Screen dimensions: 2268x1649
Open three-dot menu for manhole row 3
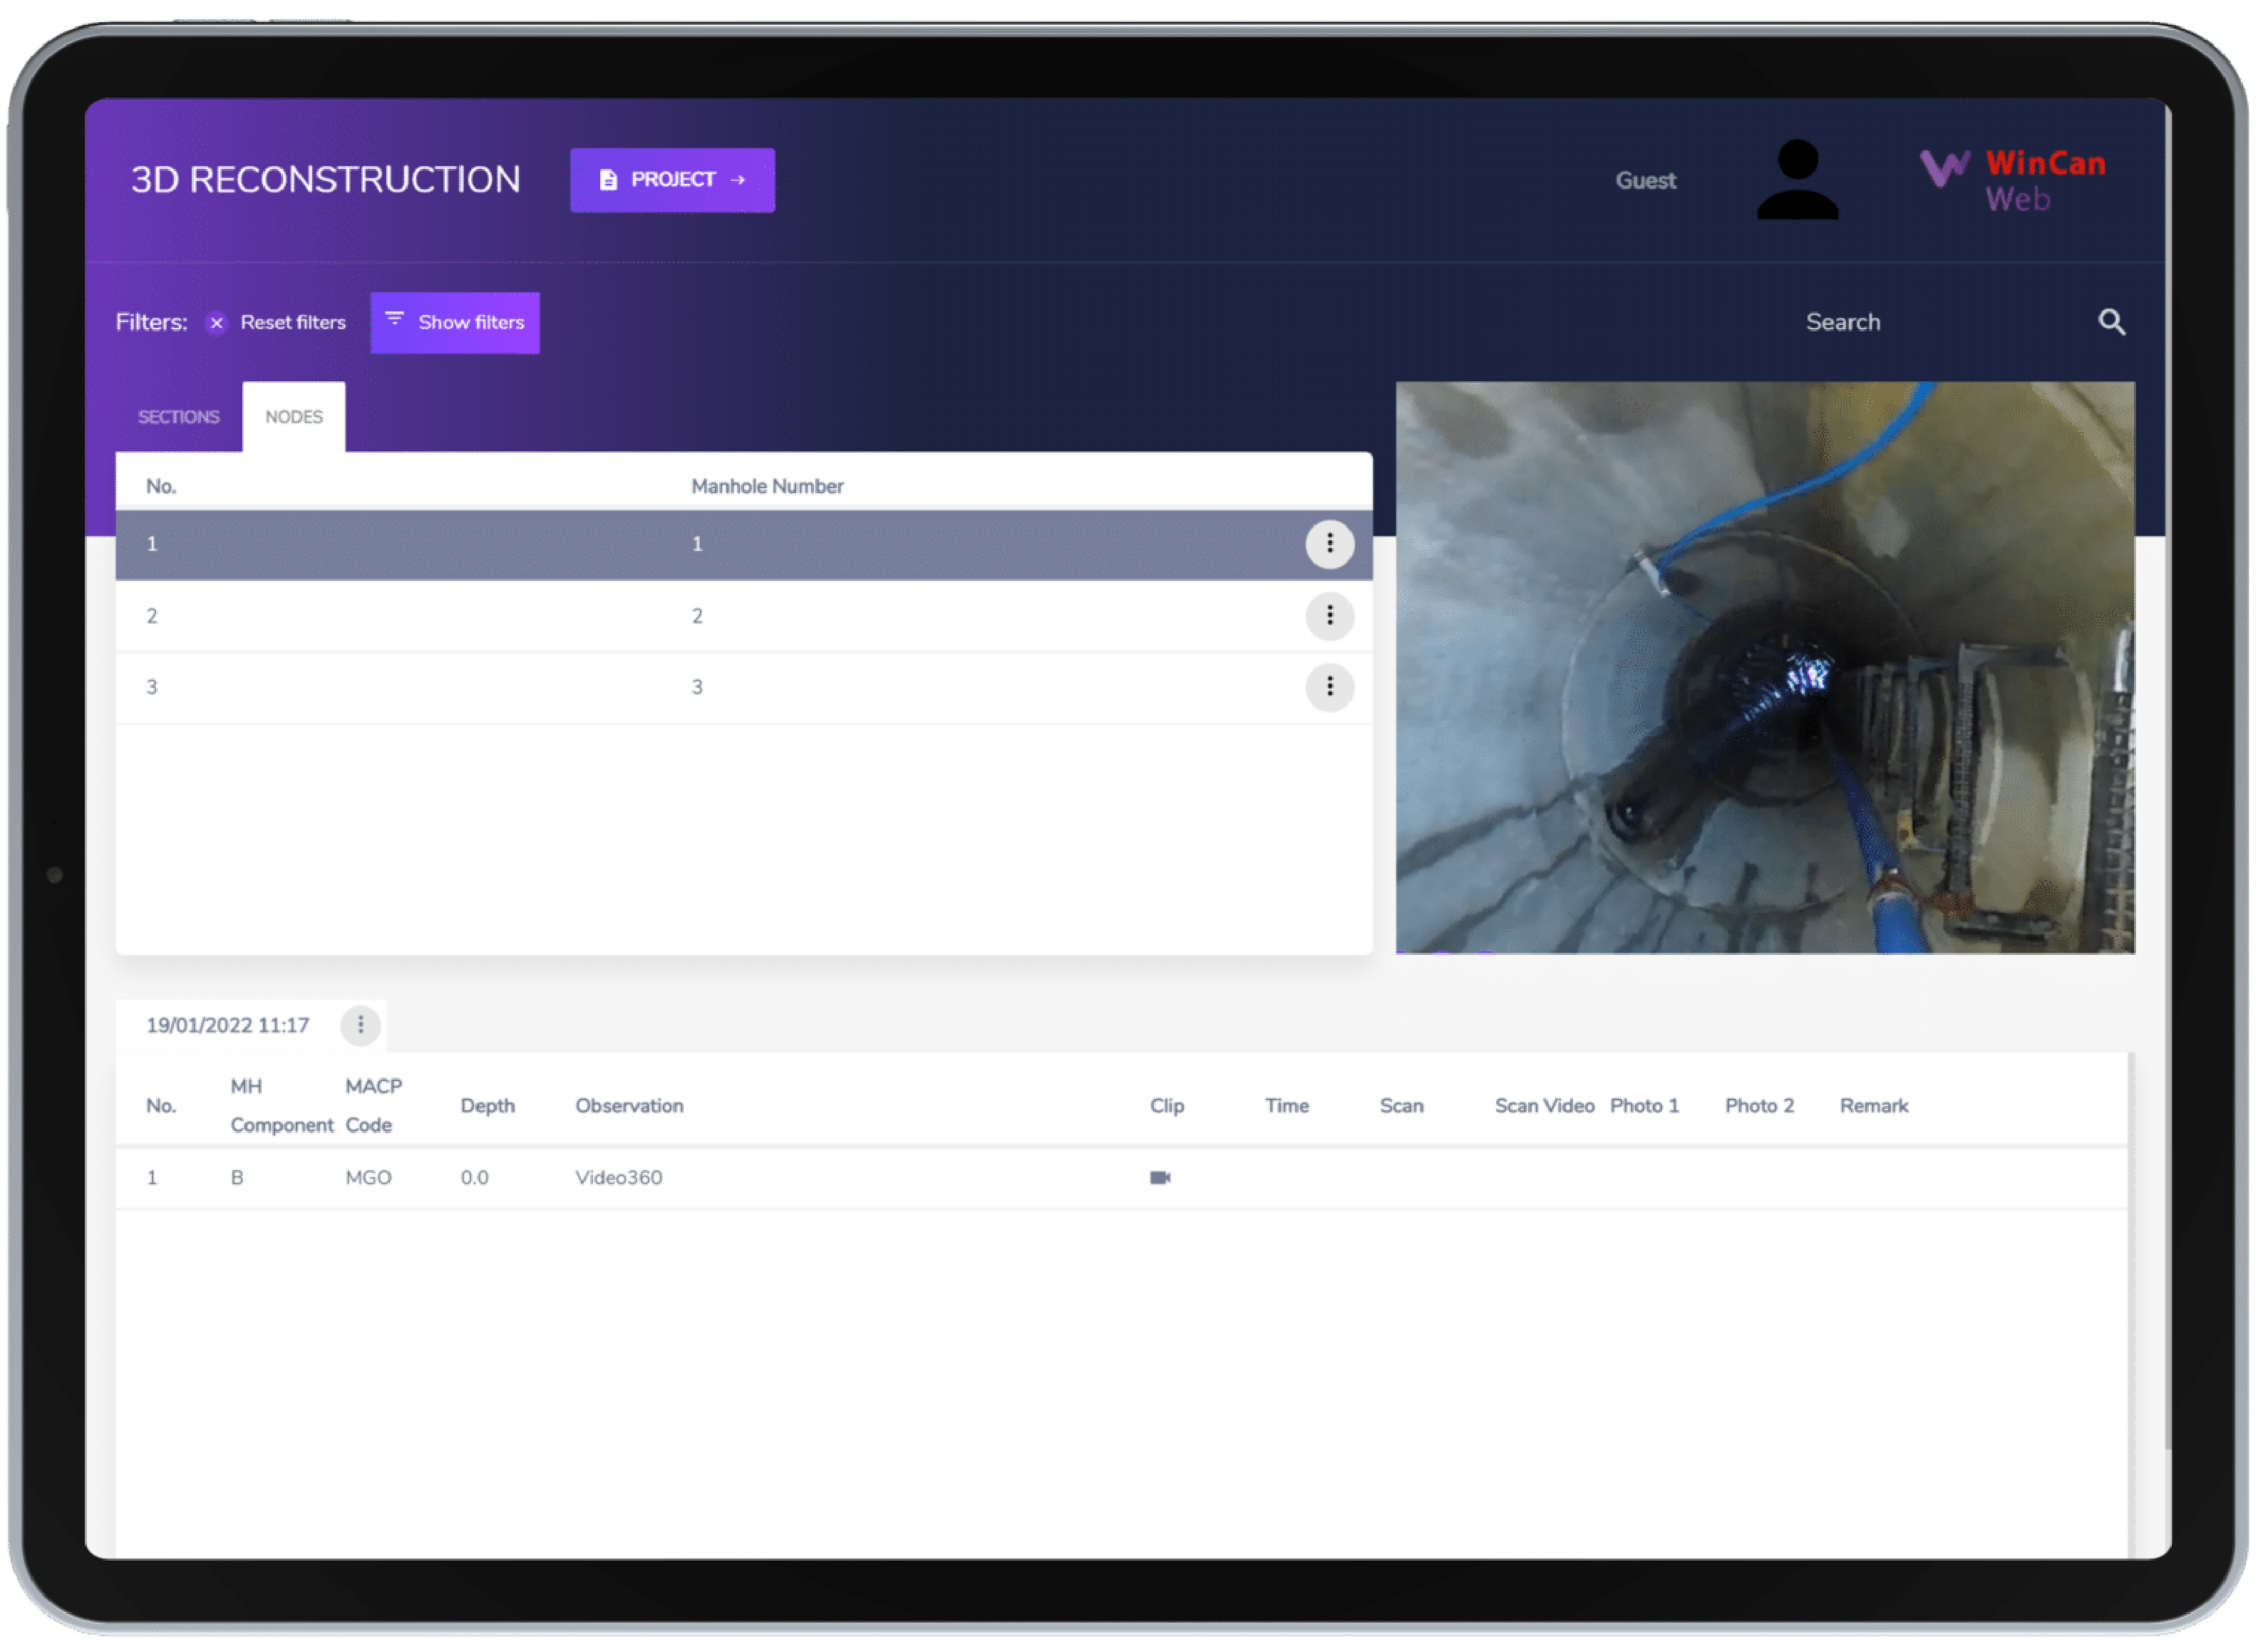coord(1329,687)
